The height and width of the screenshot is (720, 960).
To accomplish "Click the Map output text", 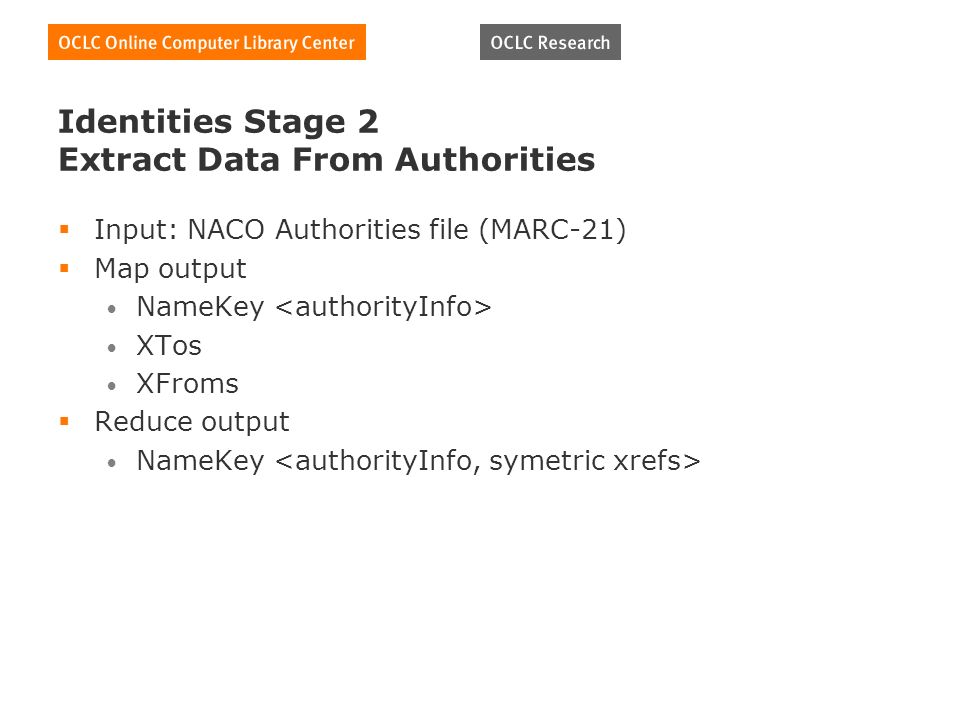I will point(171,269).
